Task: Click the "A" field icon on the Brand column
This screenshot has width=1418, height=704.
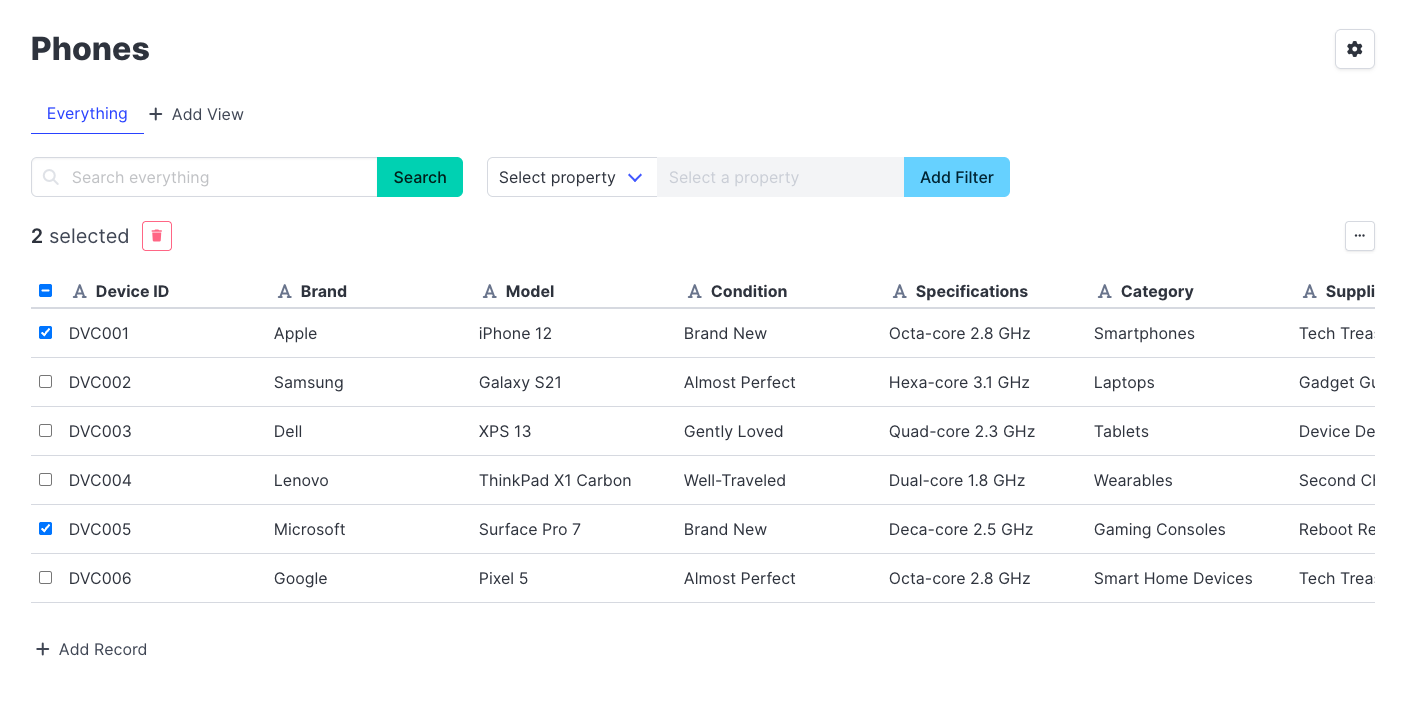Action: click(284, 291)
